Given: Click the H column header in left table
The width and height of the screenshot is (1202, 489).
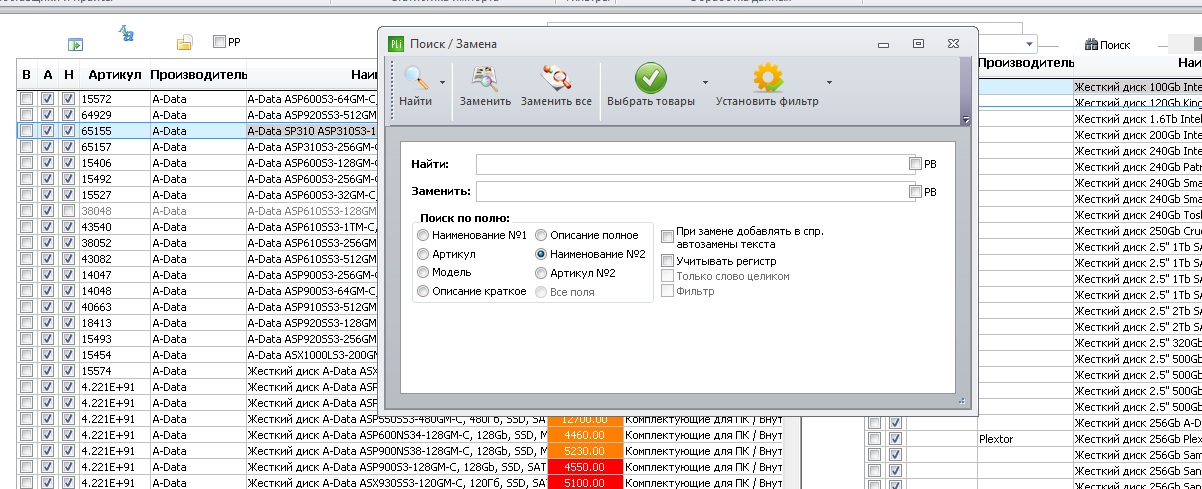Looking at the screenshot, I should click(68, 75).
